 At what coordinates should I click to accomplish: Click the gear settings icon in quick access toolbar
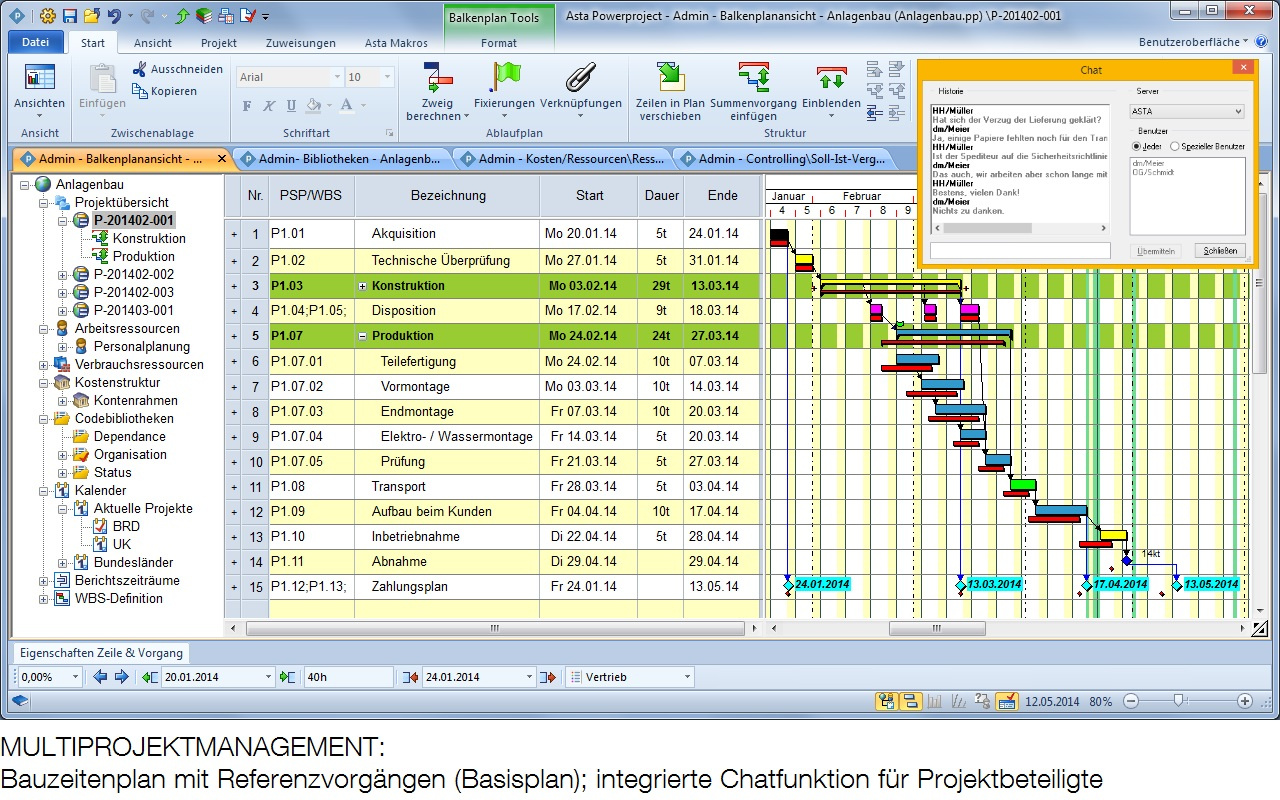48,16
